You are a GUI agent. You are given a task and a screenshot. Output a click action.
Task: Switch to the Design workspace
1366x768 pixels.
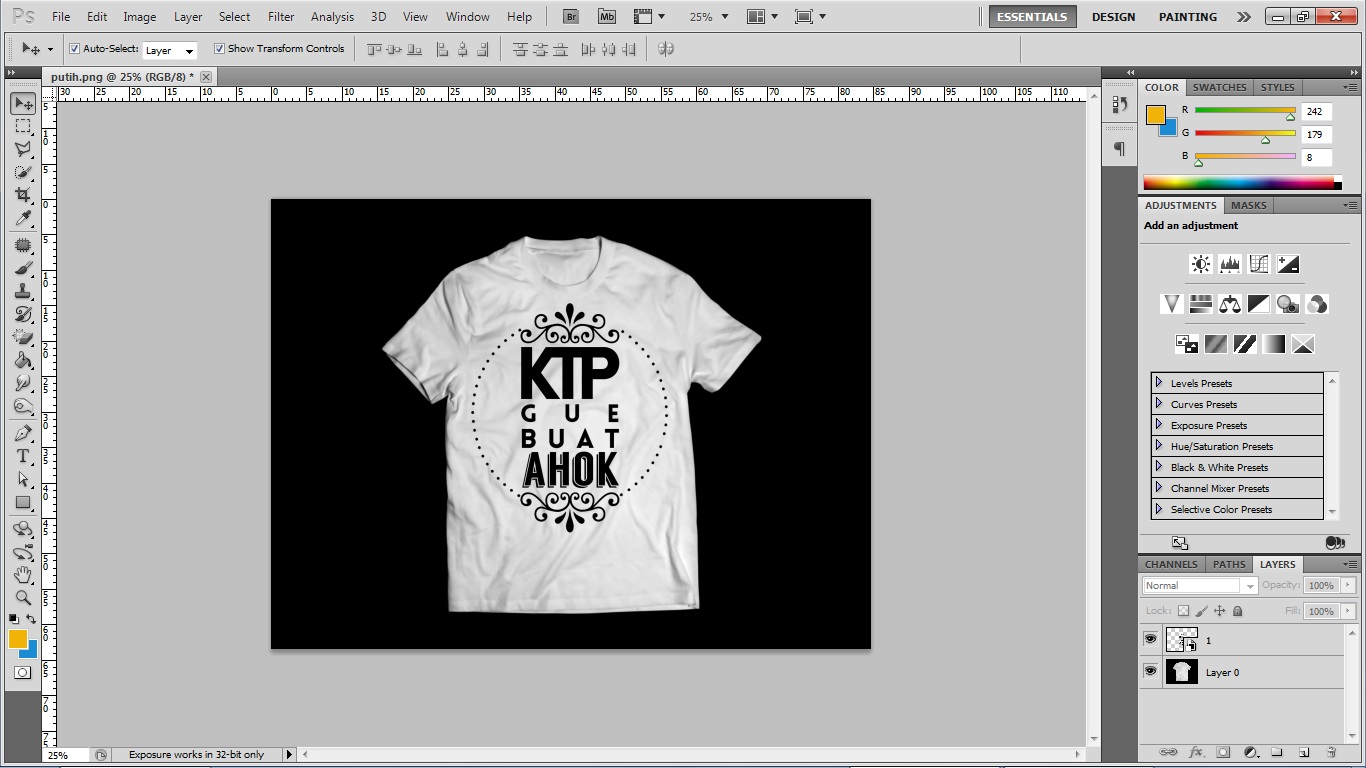pyautogui.click(x=1113, y=16)
